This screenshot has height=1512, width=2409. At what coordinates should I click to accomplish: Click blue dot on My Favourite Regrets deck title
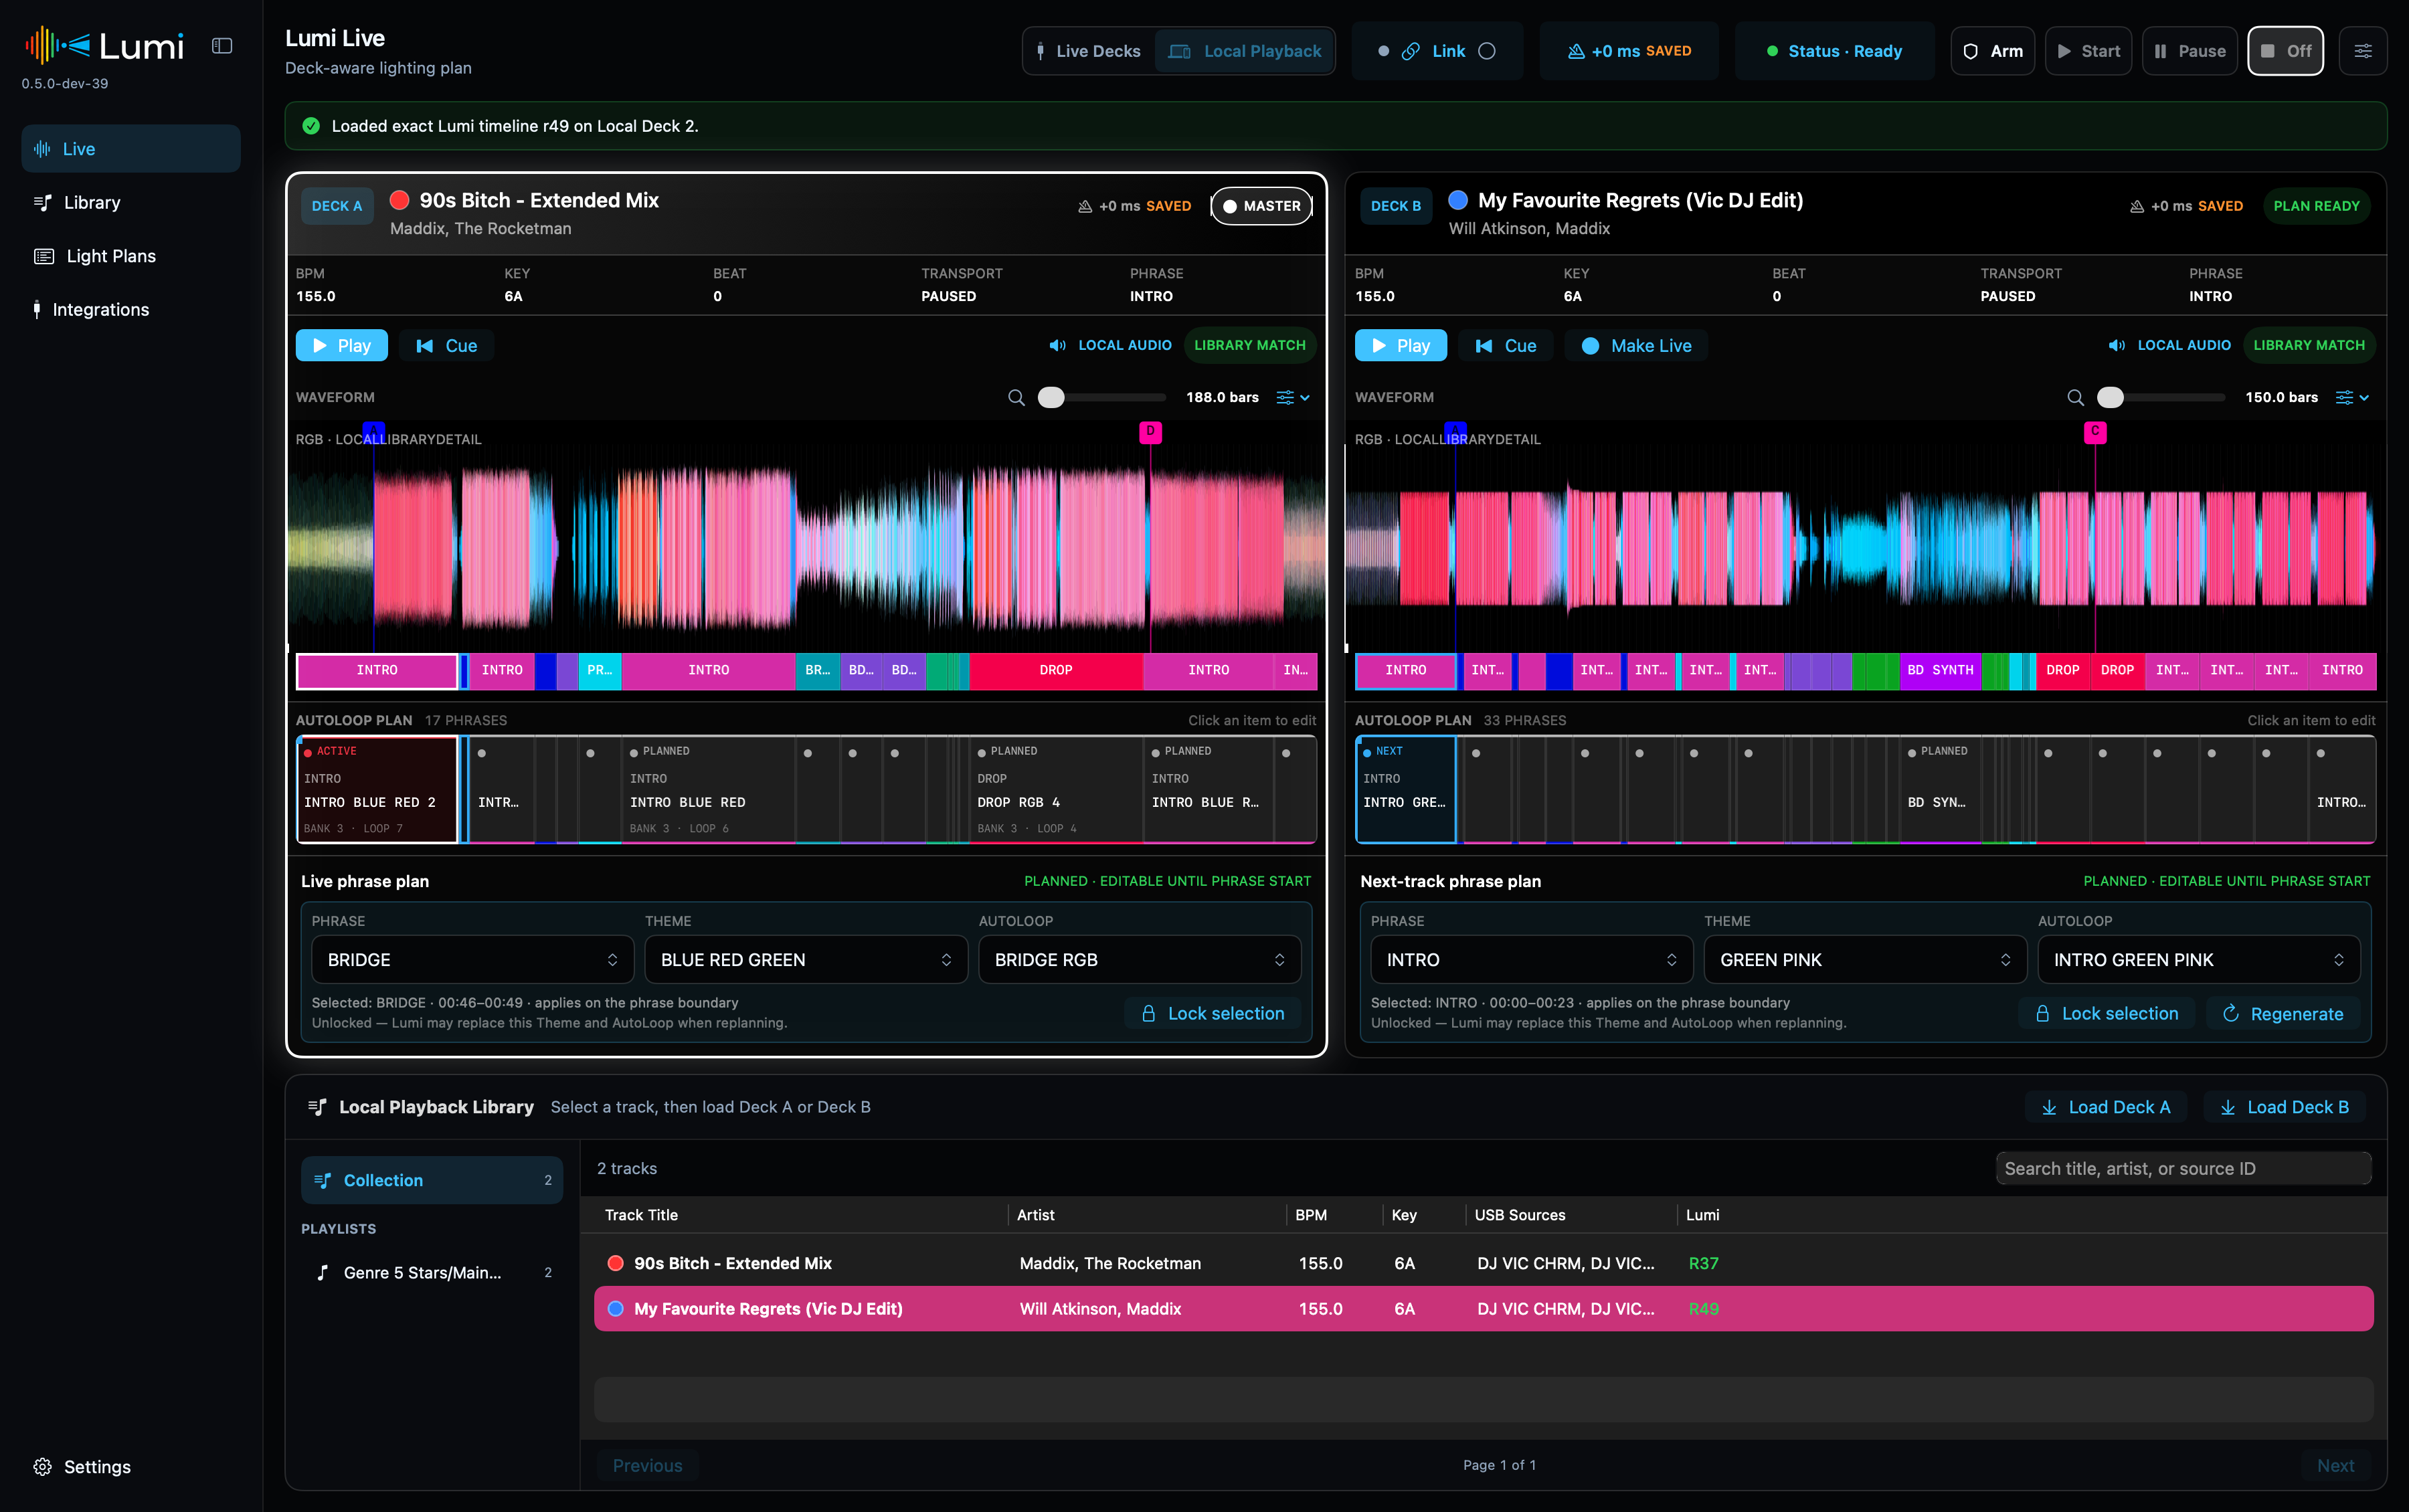[1458, 200]
